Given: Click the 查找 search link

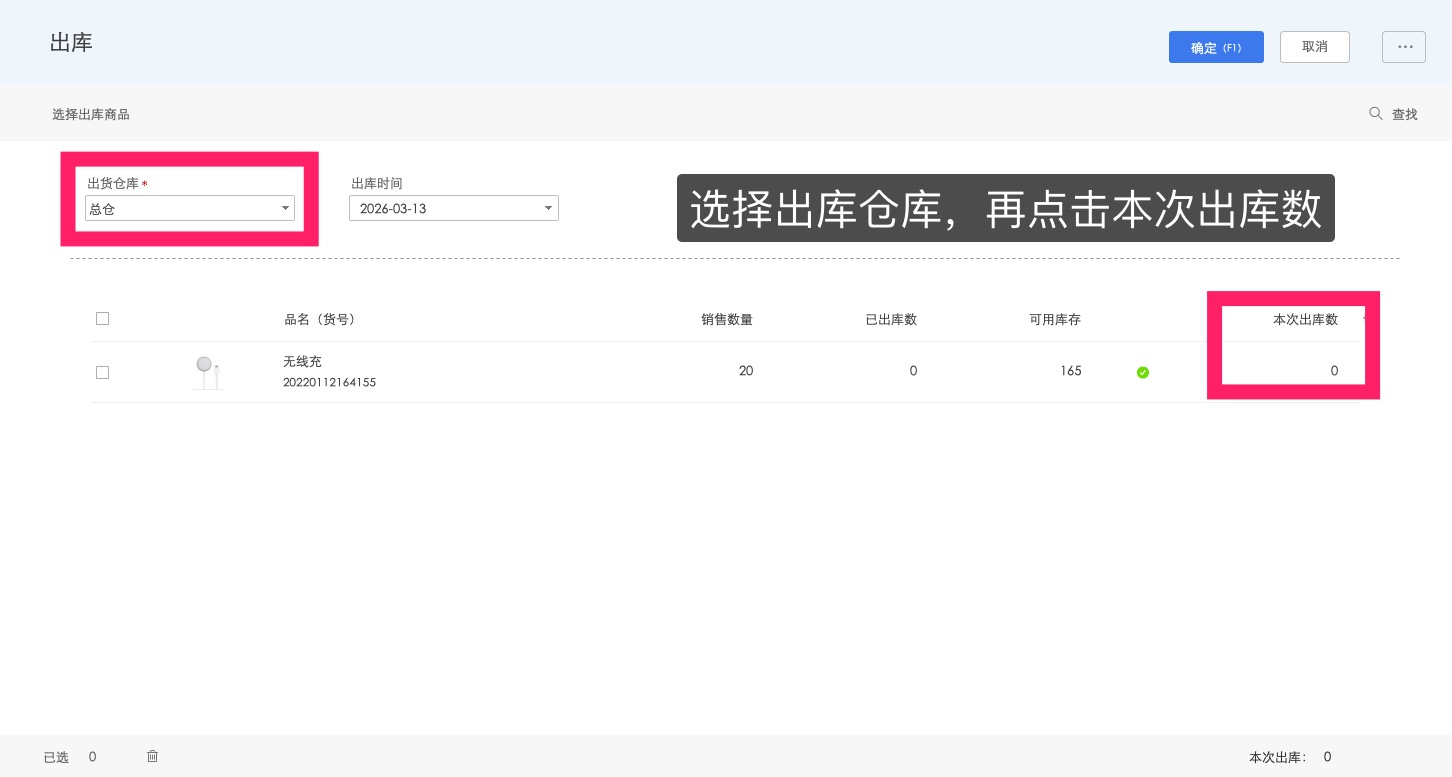Looking at the screenshot, I should tap(1404, 114).
